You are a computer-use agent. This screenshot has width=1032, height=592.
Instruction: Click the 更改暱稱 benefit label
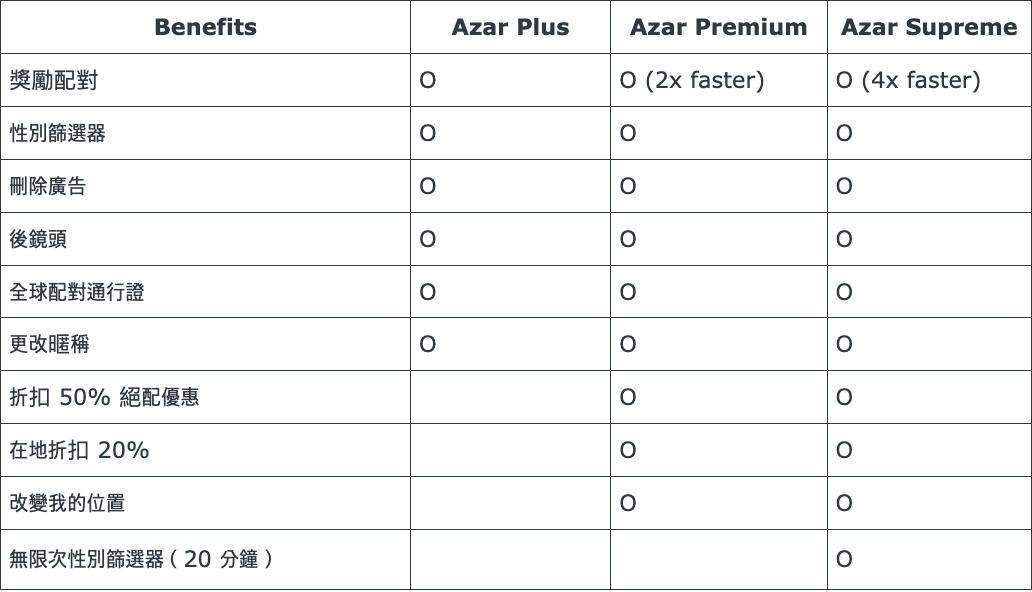click(47, 345)
